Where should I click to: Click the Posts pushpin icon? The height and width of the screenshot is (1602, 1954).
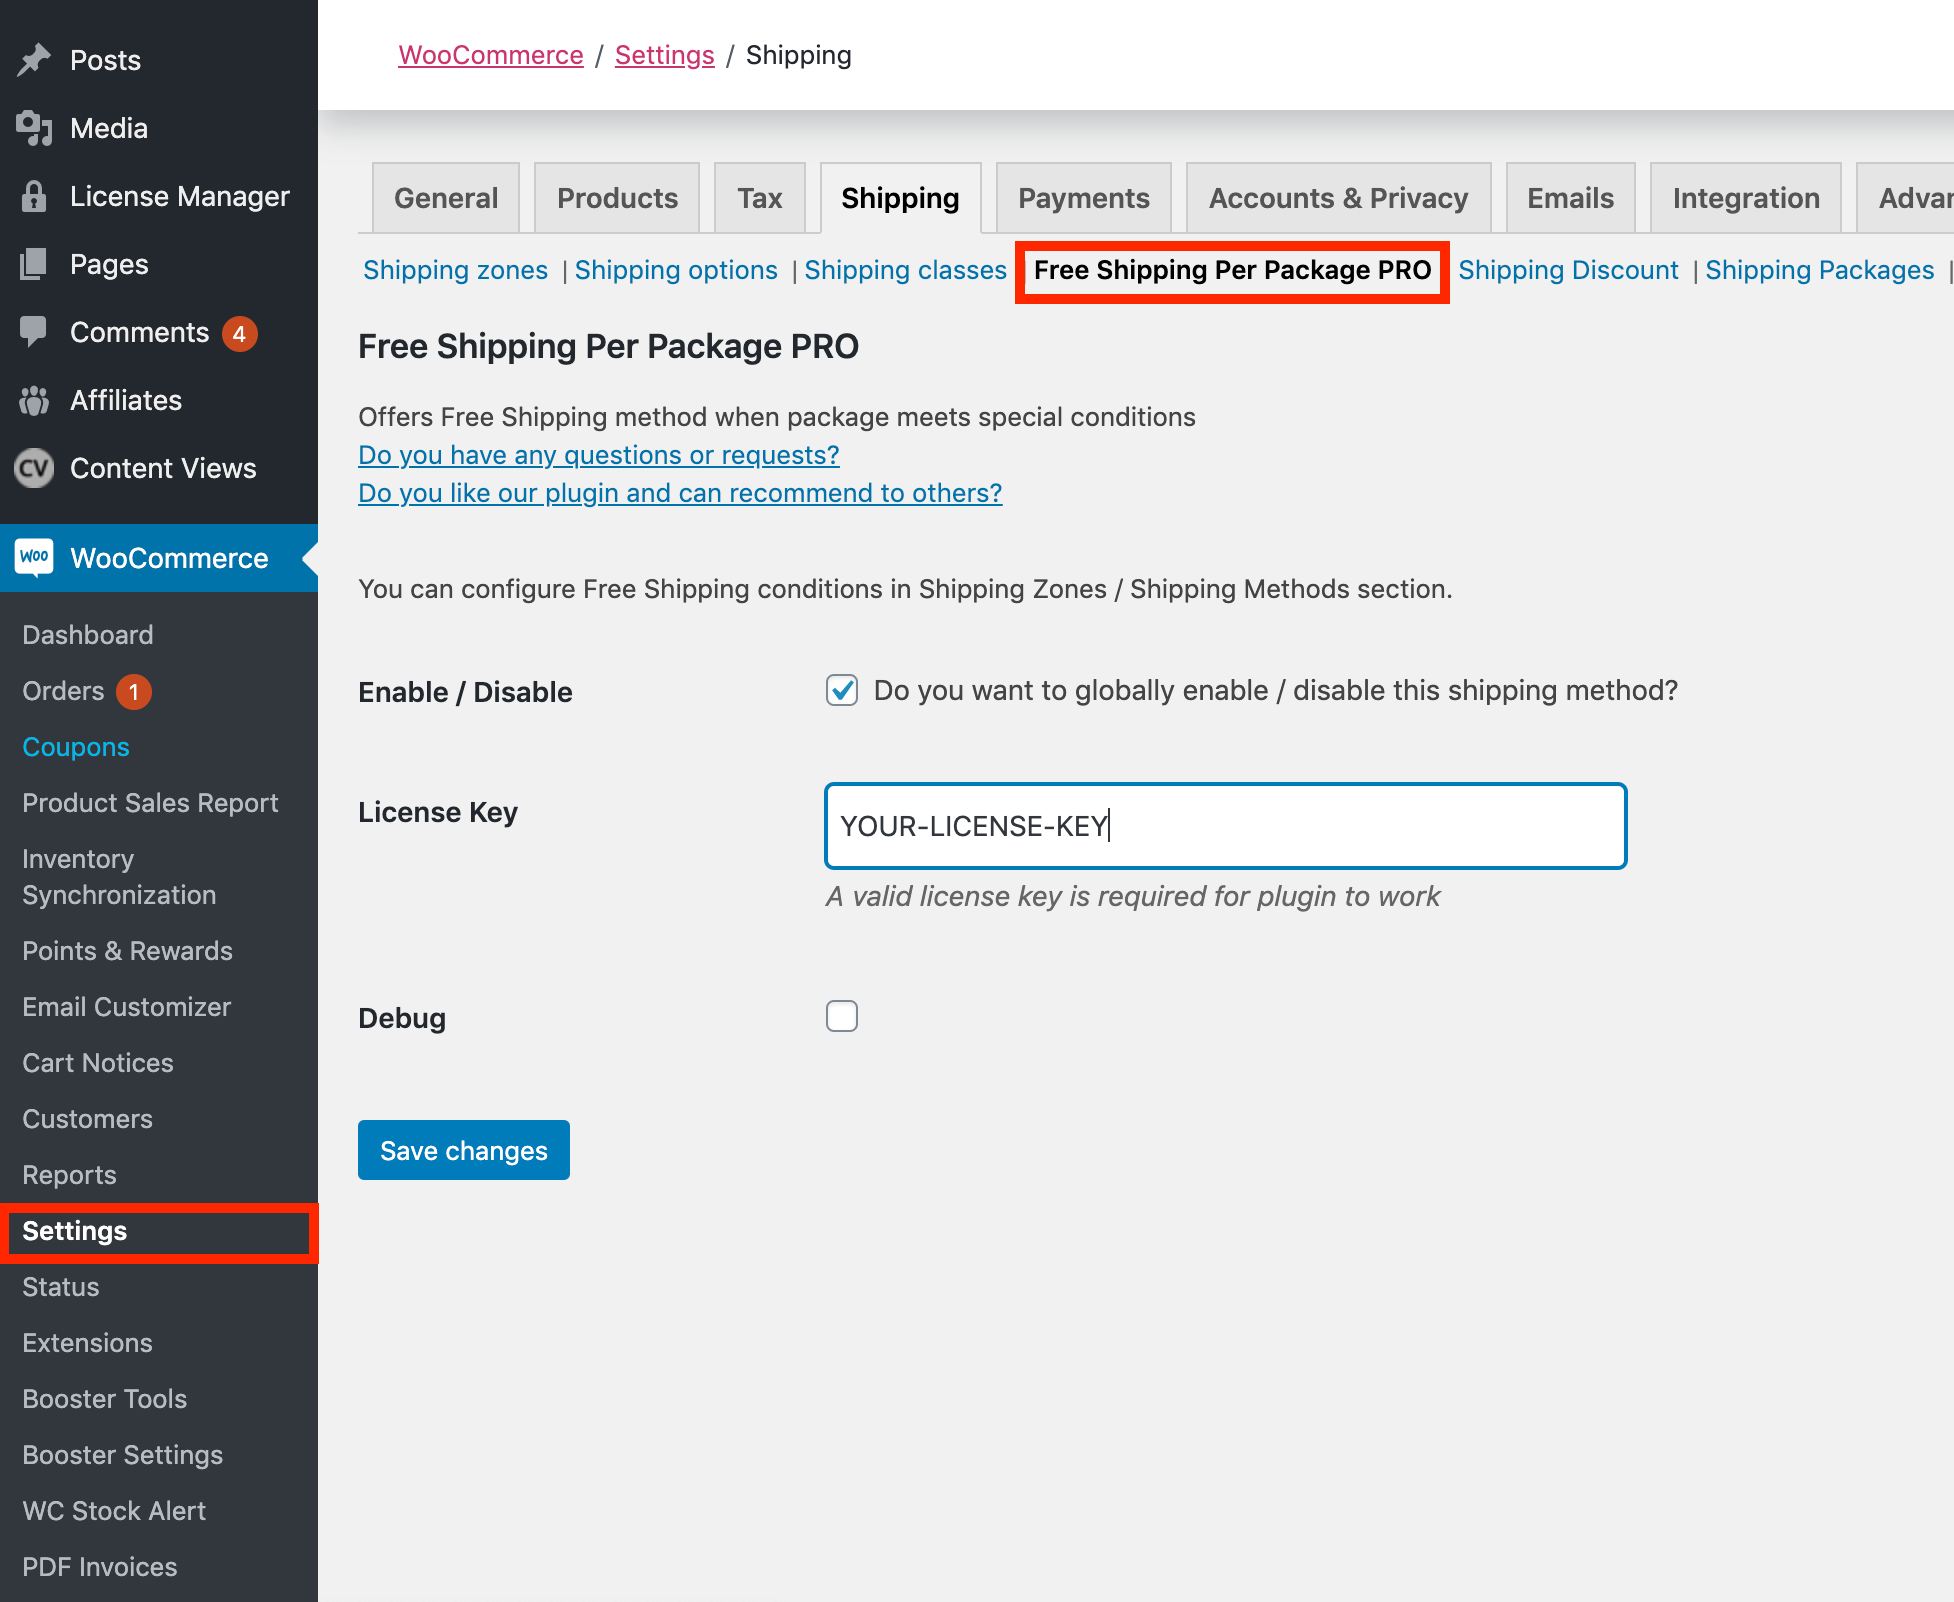tap(34, 60)
